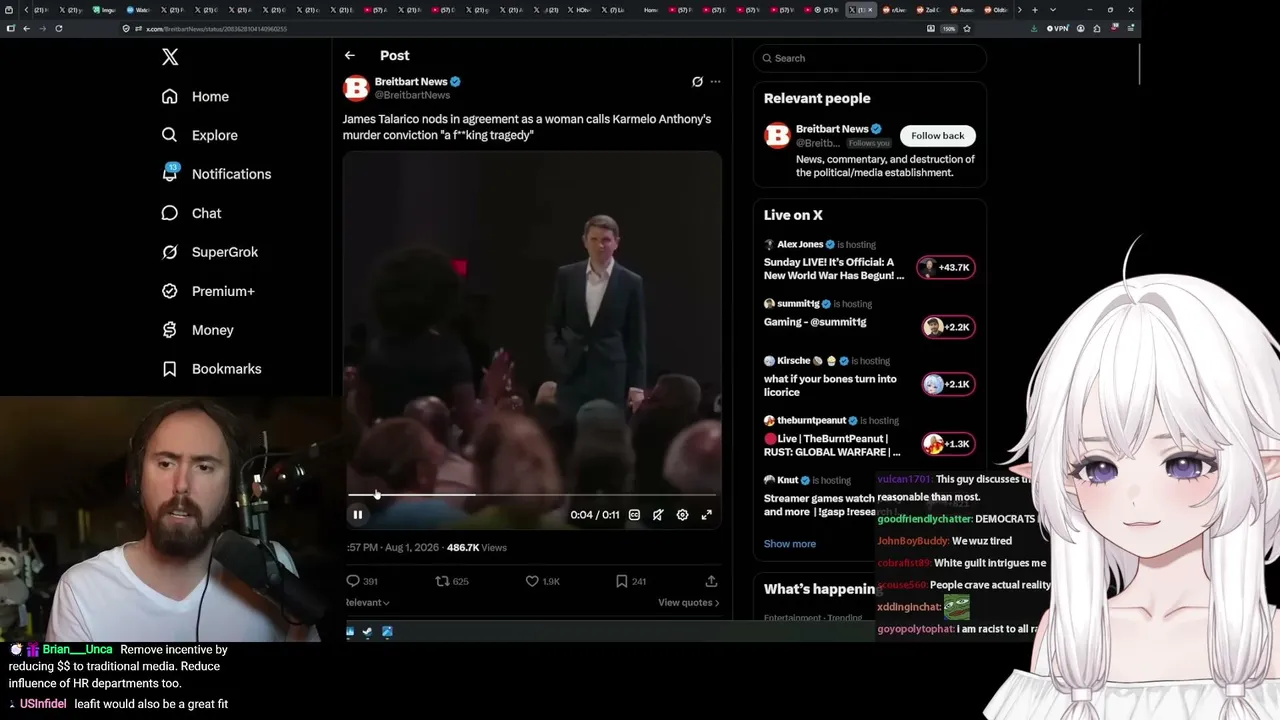
Task: Click the browser page scrollbar
Action: coord(1138,65)
